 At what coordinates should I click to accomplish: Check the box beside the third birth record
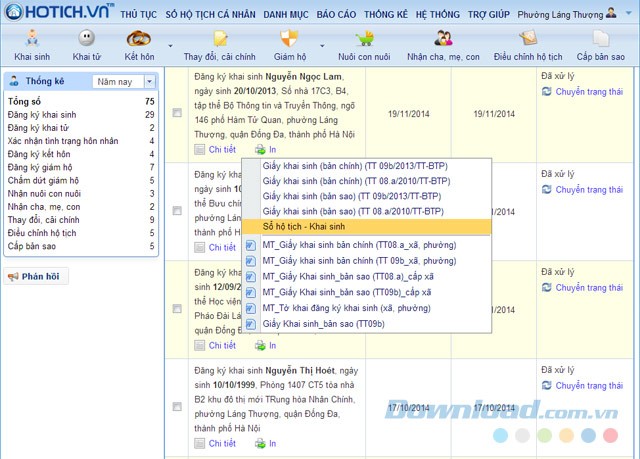pyautogui.click(x=177, y=309)
